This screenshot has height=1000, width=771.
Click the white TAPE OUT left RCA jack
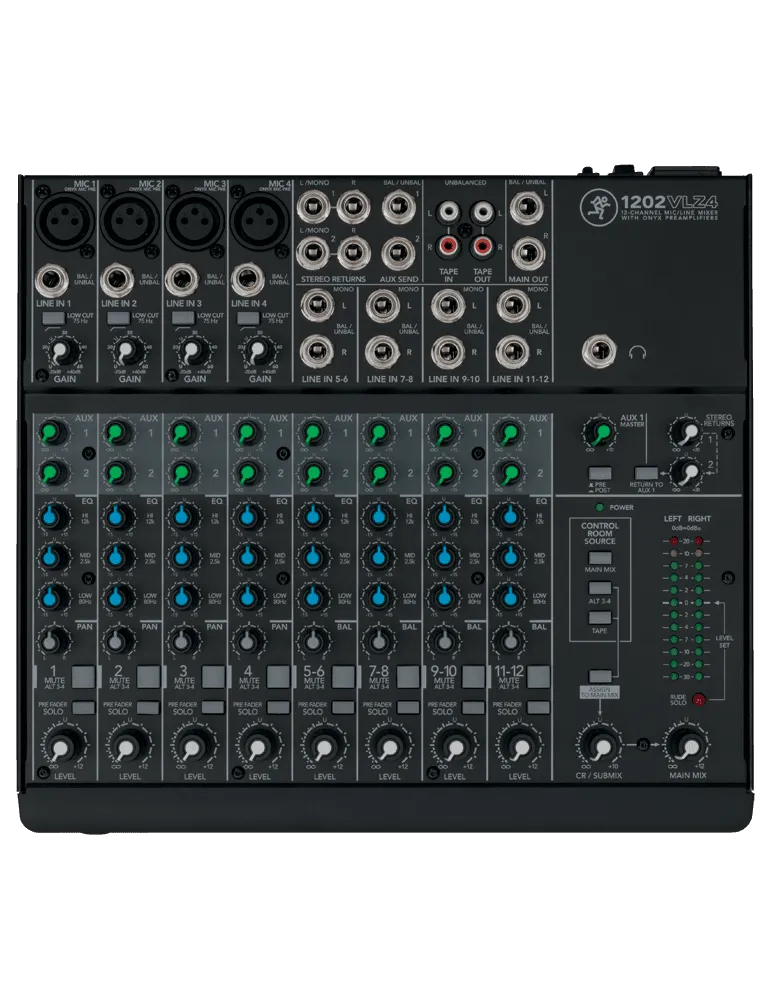(481, 210)
